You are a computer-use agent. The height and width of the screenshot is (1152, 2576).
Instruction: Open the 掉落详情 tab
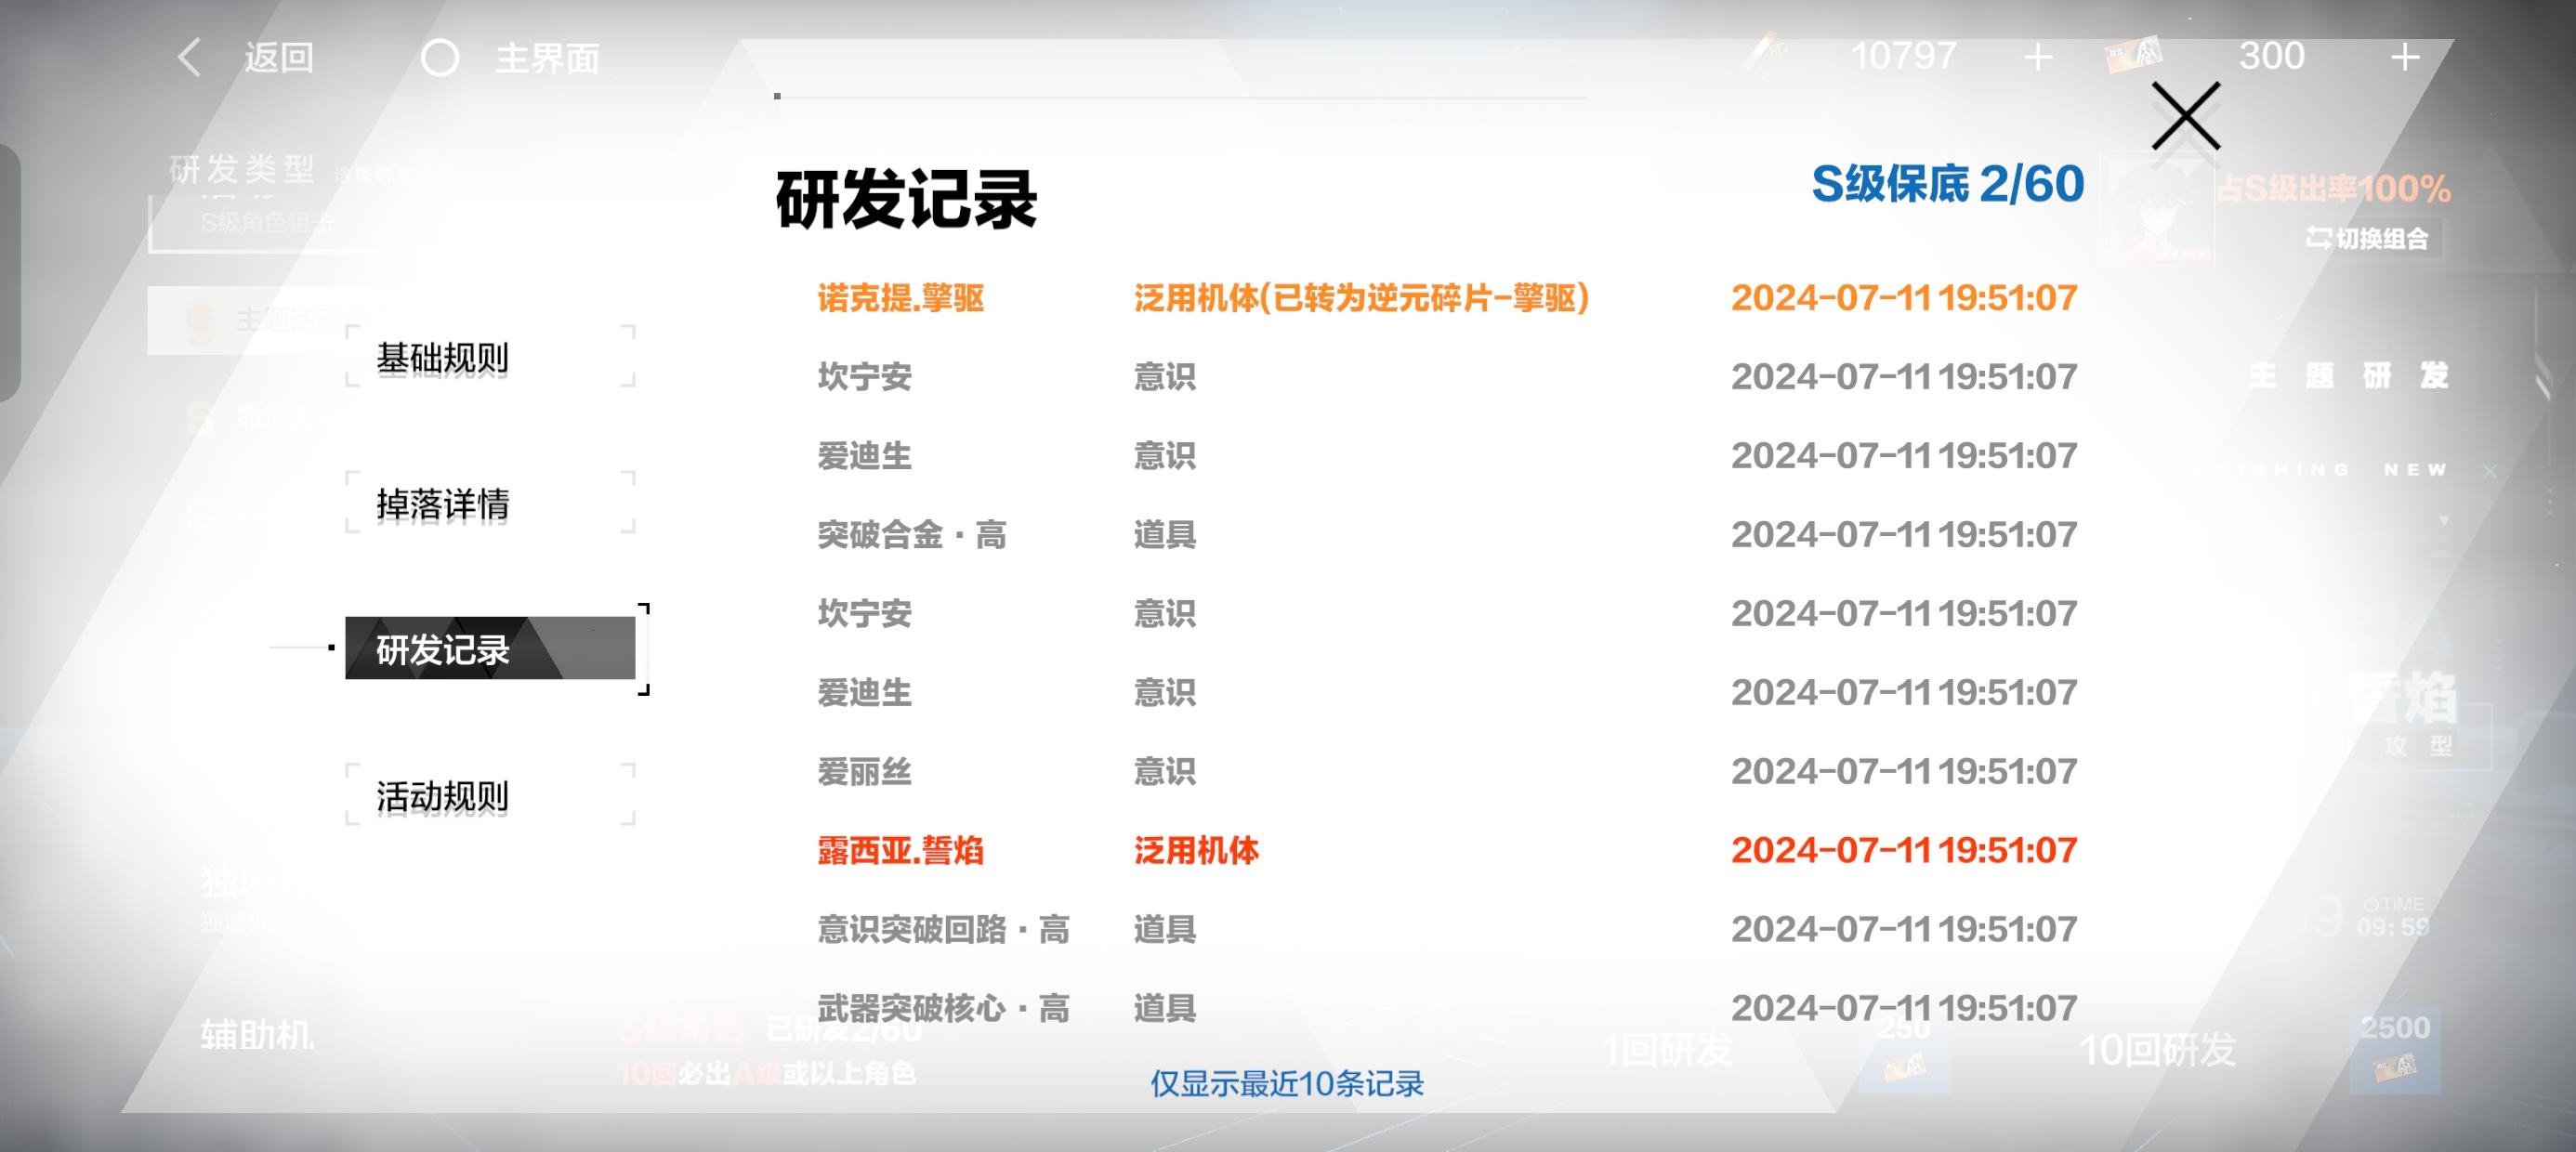coord(490,503)
